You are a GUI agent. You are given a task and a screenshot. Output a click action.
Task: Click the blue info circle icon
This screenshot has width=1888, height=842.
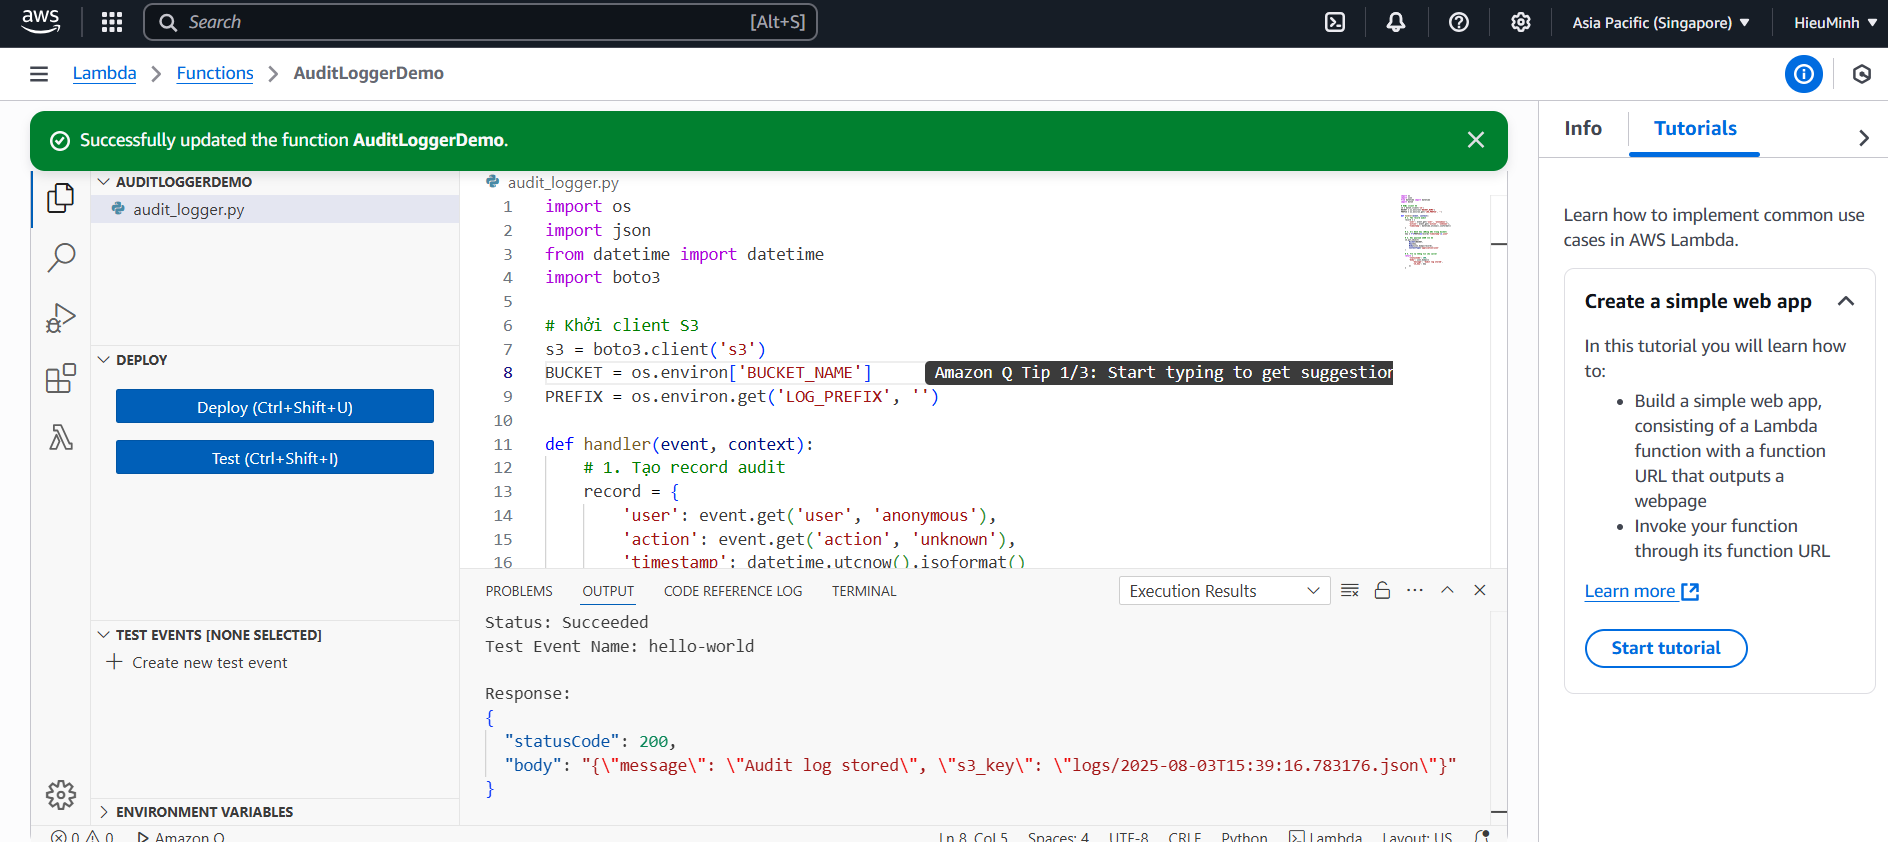coord(1804,74)
